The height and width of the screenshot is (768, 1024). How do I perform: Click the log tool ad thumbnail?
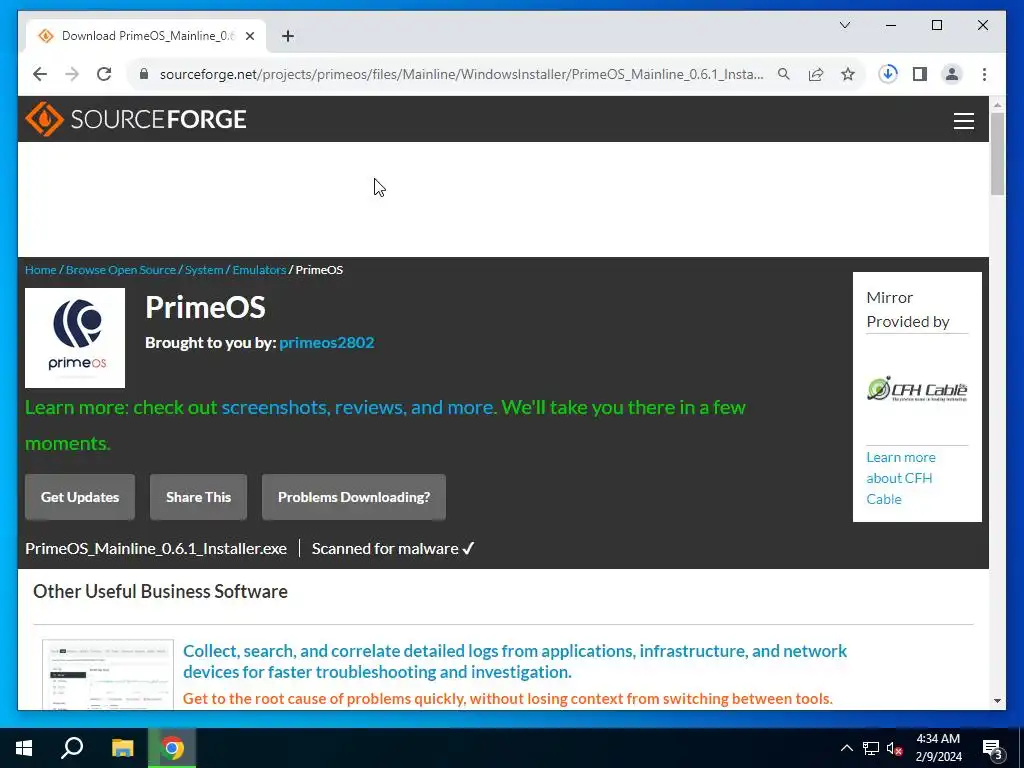pyautogui.click(x=108, y=675)
